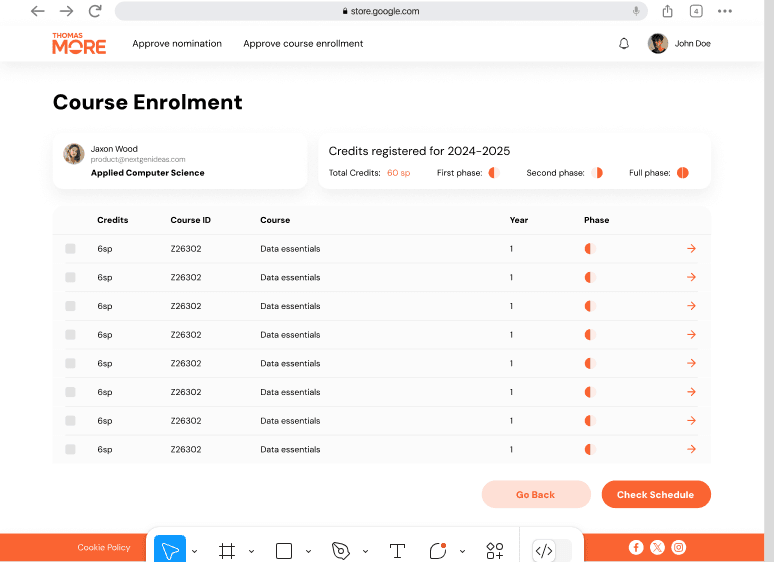
Task: Click the Full phase circle legend icon
Action: tap(683, 173)
